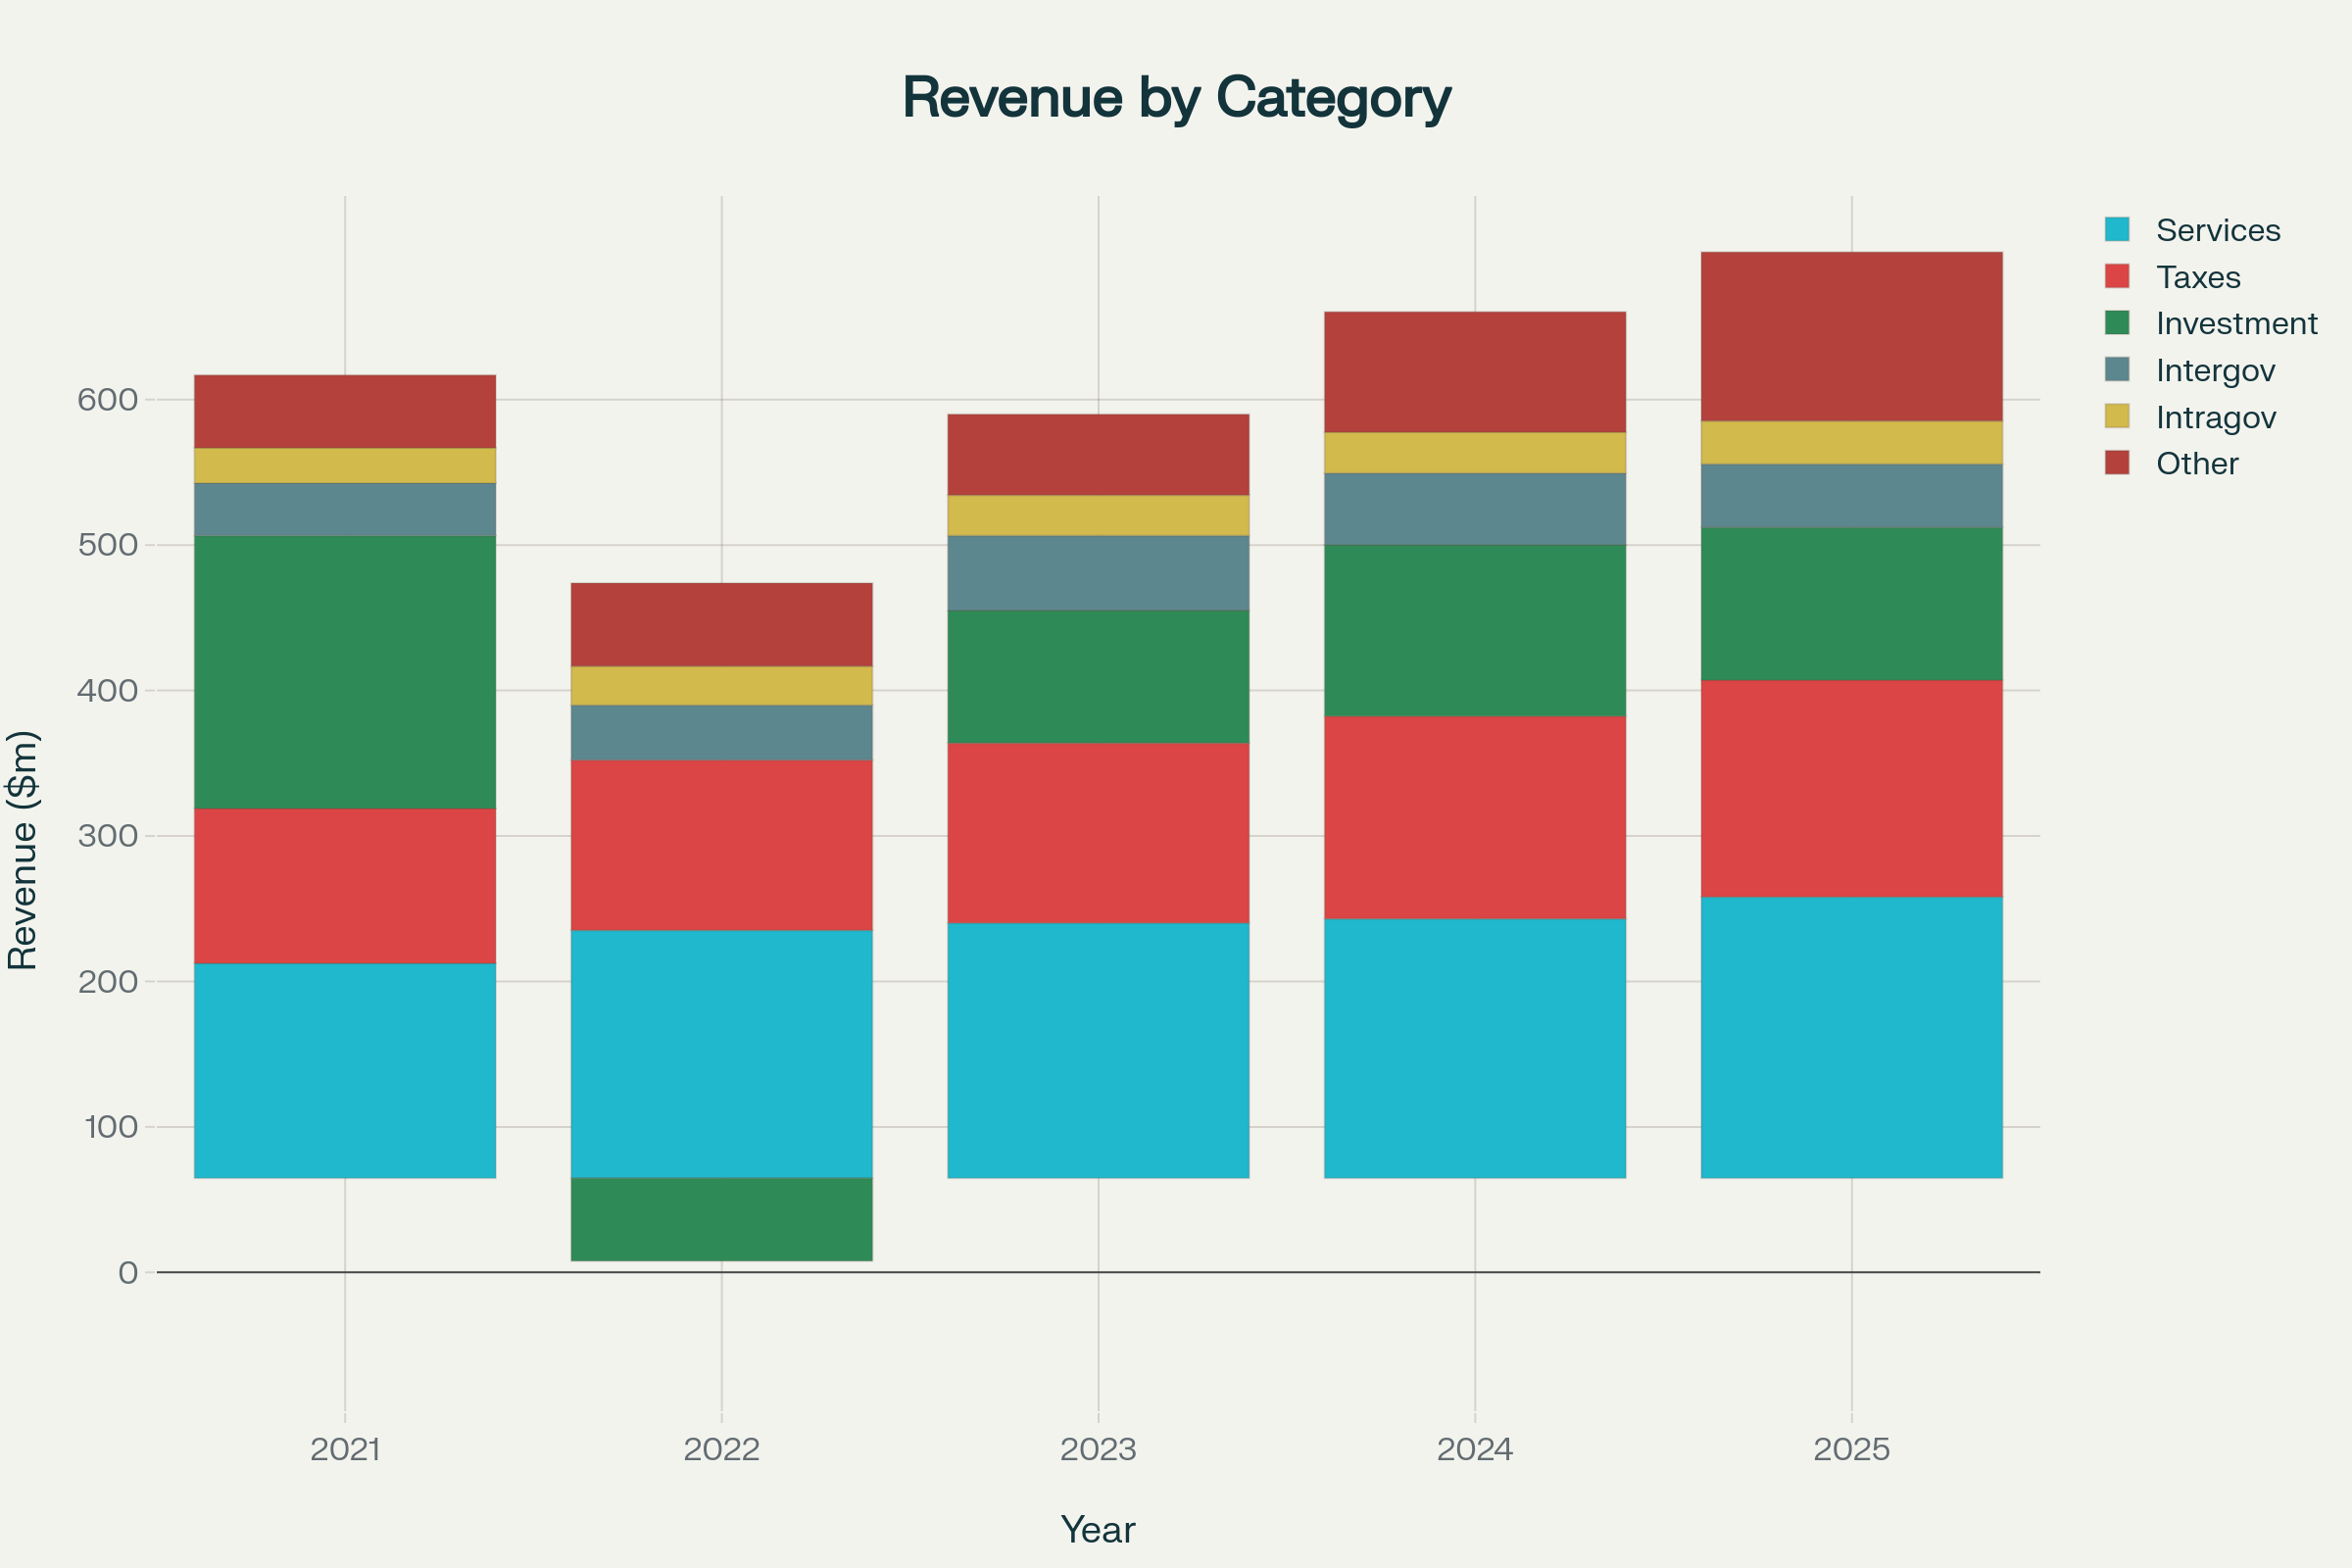The width and height of the screenshot is (2352, 1568).
Task: Click the 600 y-axis tick label
Action: pyautogui.click(x=107, y=400)
